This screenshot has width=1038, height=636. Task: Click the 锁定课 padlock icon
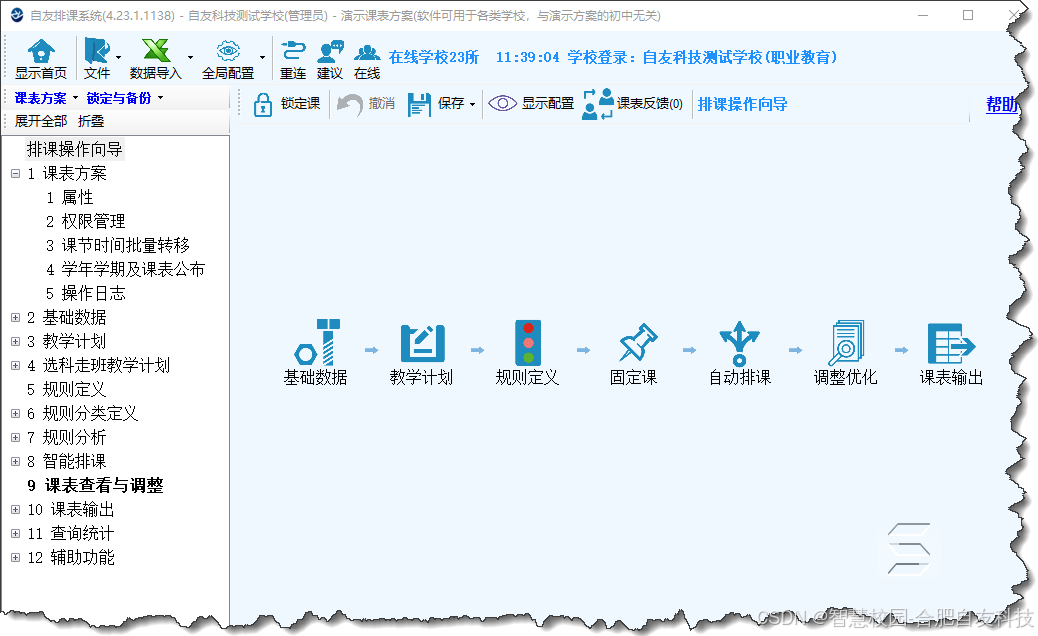click(263, 104)
